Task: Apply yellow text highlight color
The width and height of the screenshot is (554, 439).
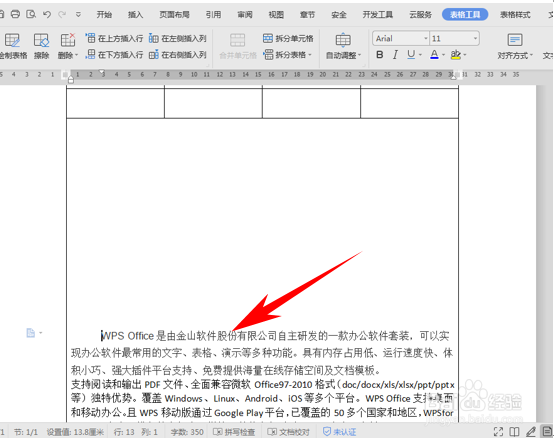Action: (x=456, y=55)
